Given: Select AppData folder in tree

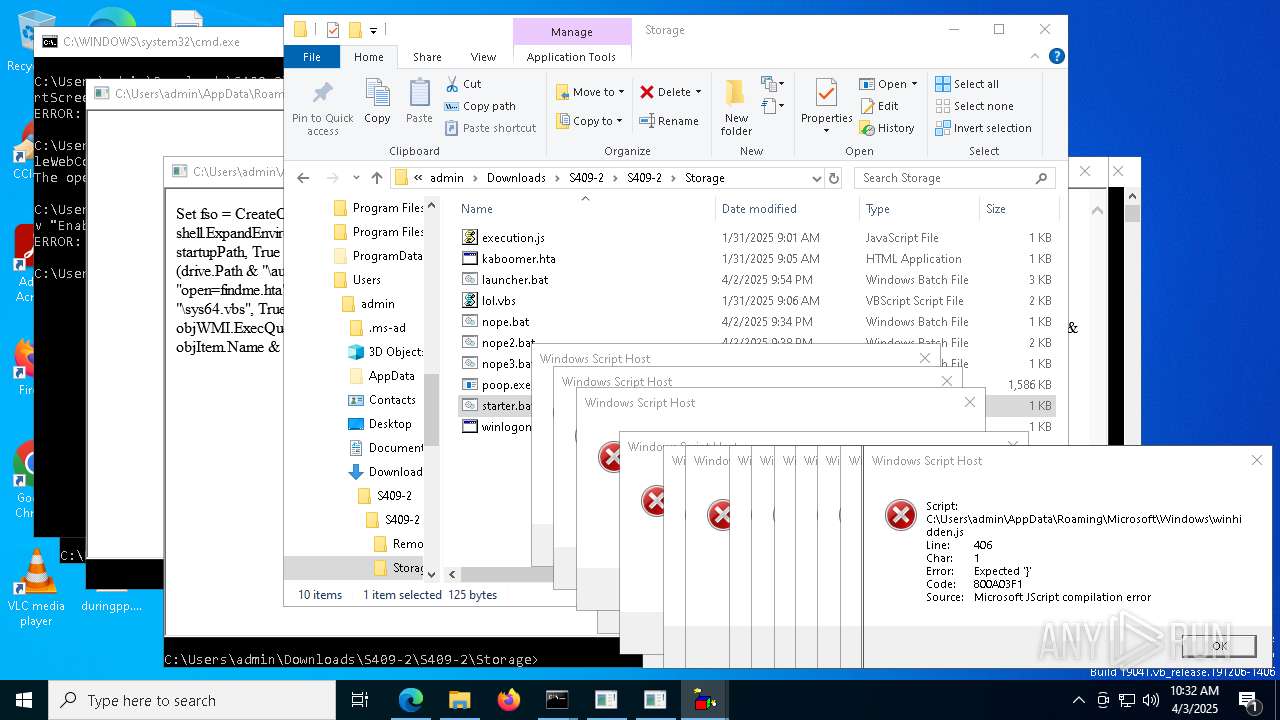Looking at the screenshot, I should click(391, 376).
